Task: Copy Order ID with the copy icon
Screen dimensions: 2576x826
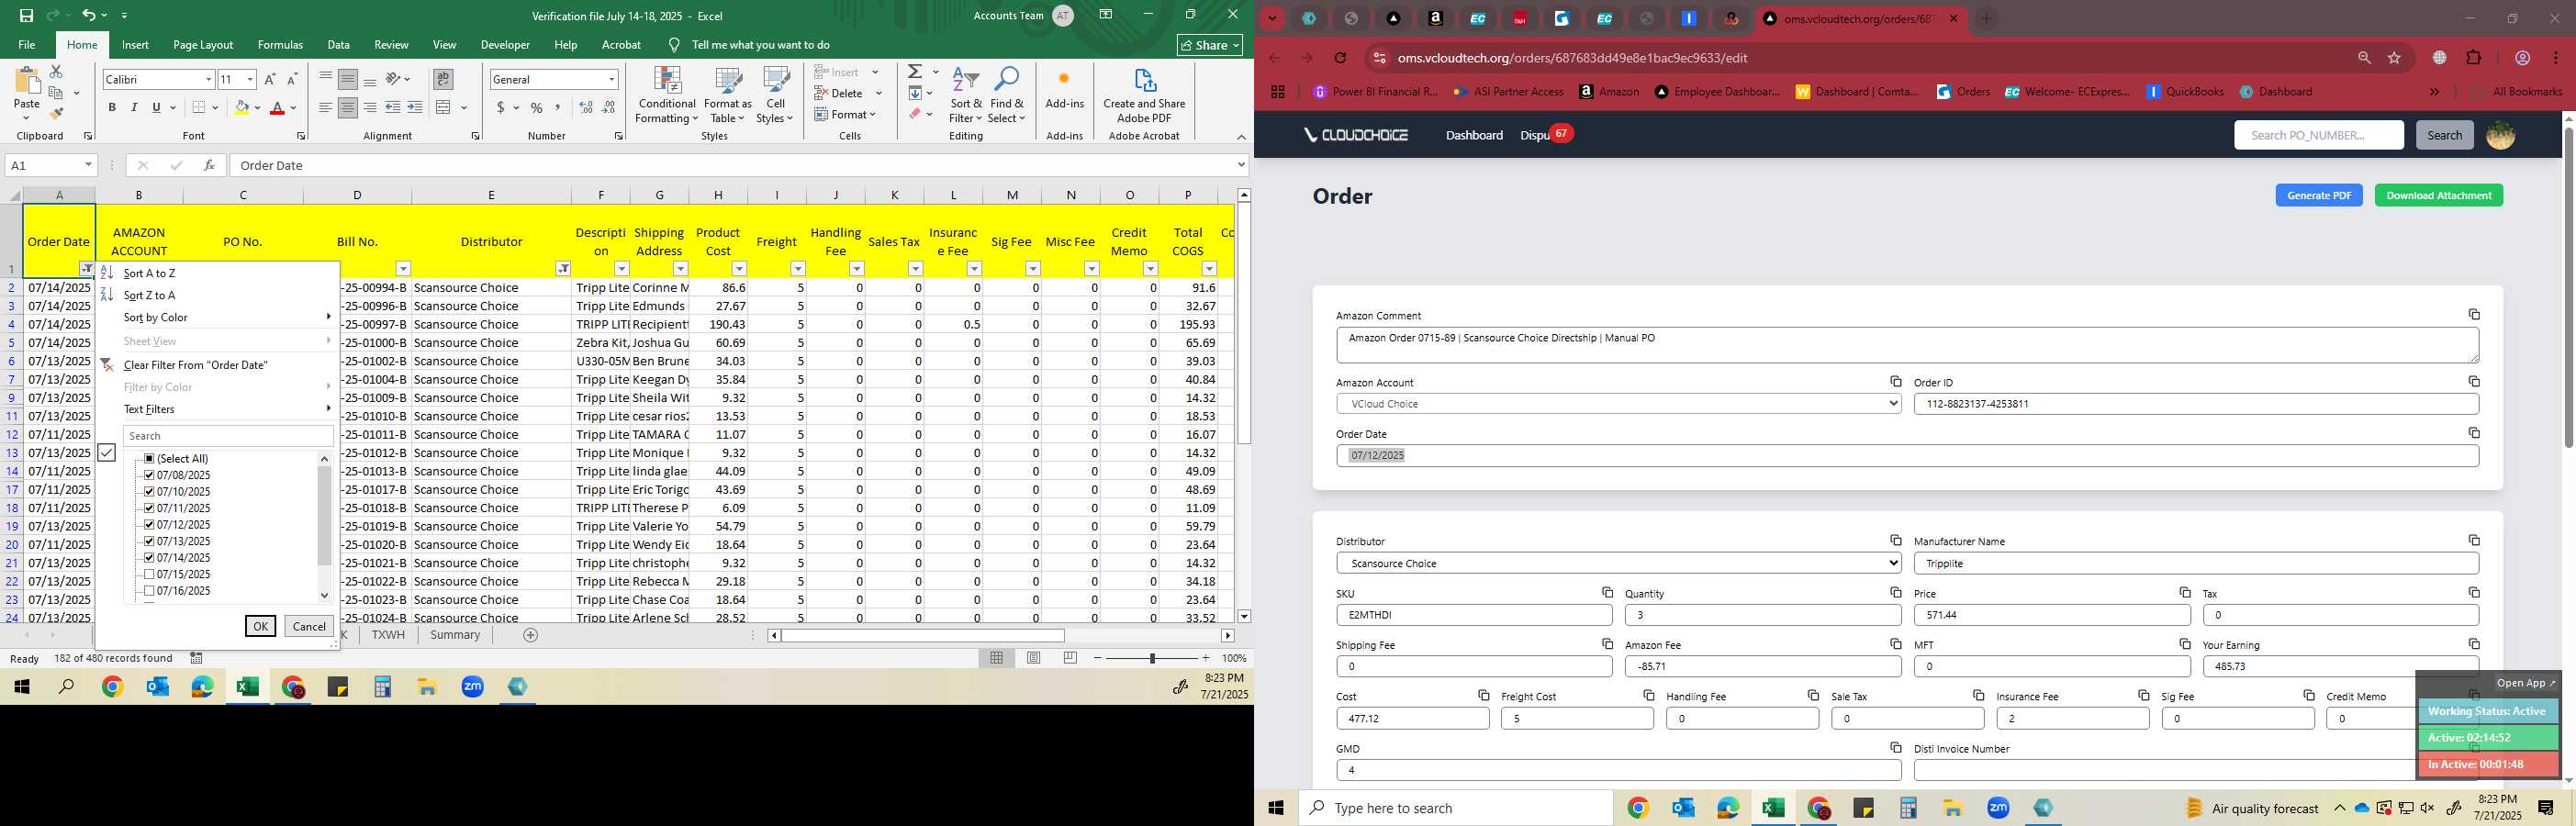Action: 2474,381
